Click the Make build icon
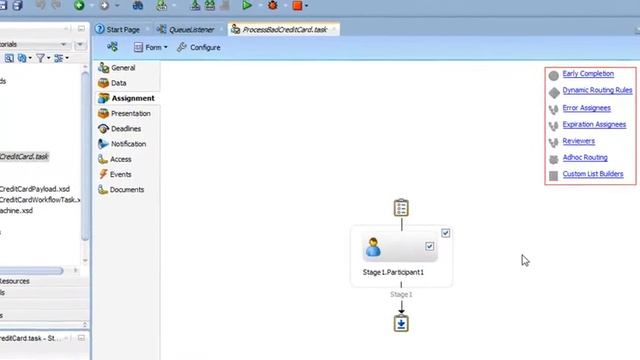Viewport: 640px width, 360px height. [x=196, y=5]
